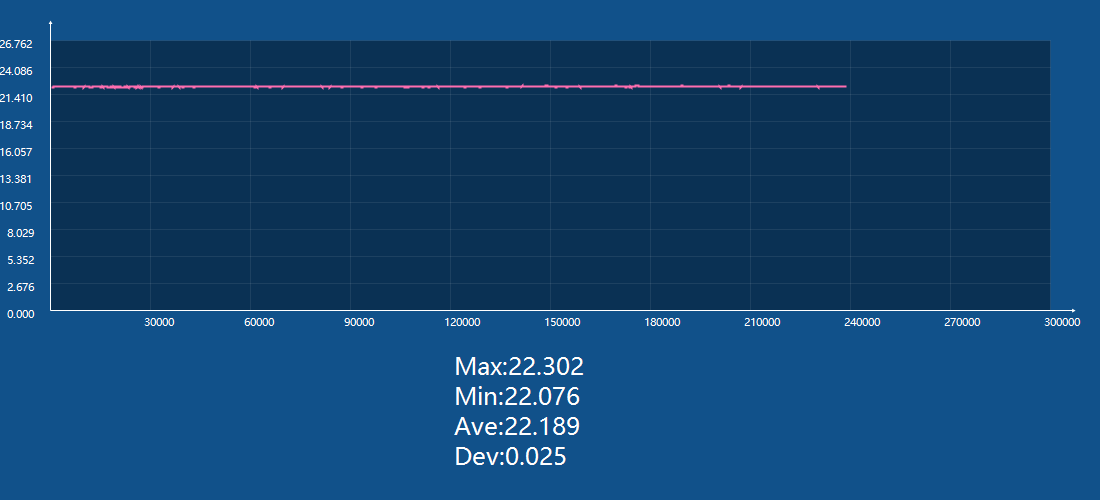The image size is (1100, 500).
Task: Click x-axis label 180000
Action: point(662,322)
